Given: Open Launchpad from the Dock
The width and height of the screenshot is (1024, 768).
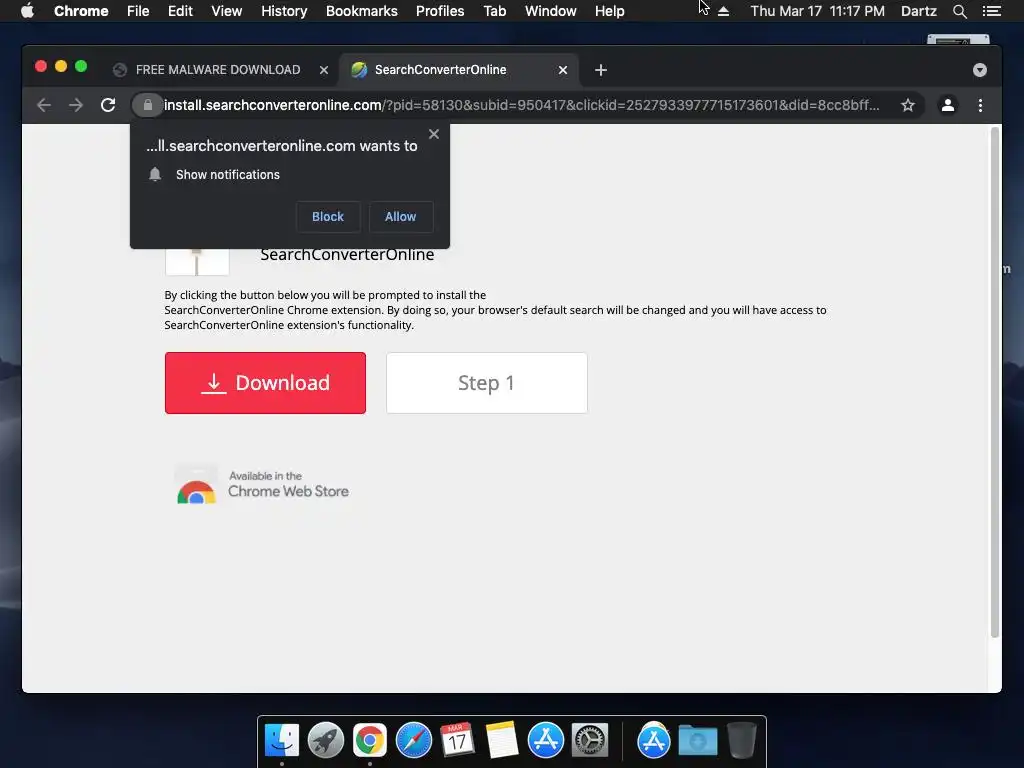Looking at the screenshot, I should click(326, 741).
